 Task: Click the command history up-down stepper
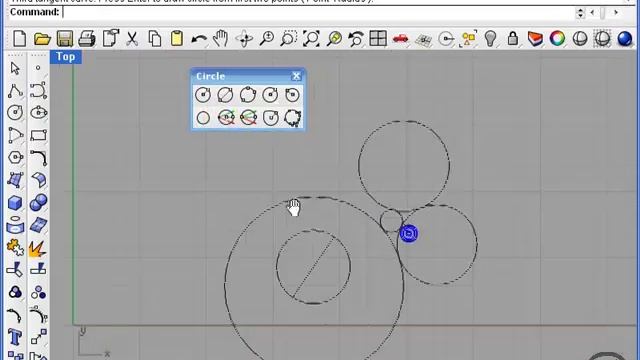pos(580,13)
